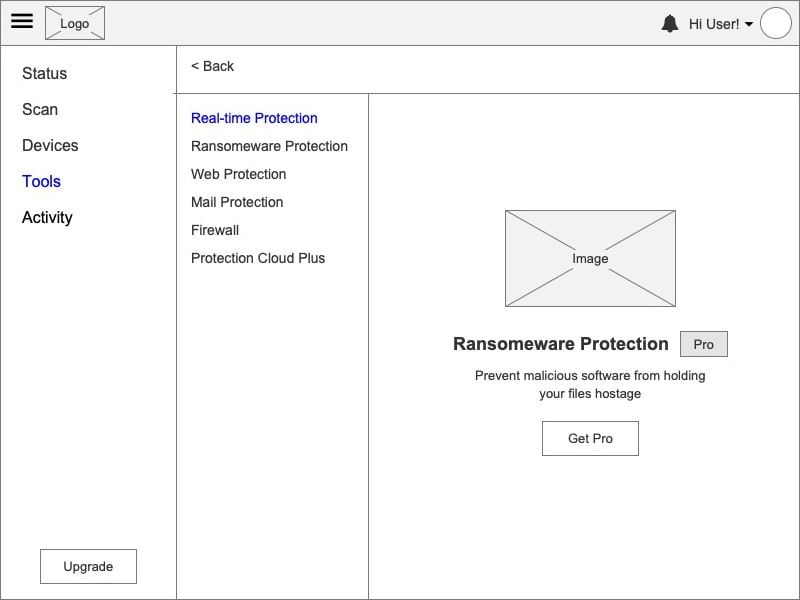This screenshot has width=800, height=600.
Task: View the Activity section
Action: 47,217
